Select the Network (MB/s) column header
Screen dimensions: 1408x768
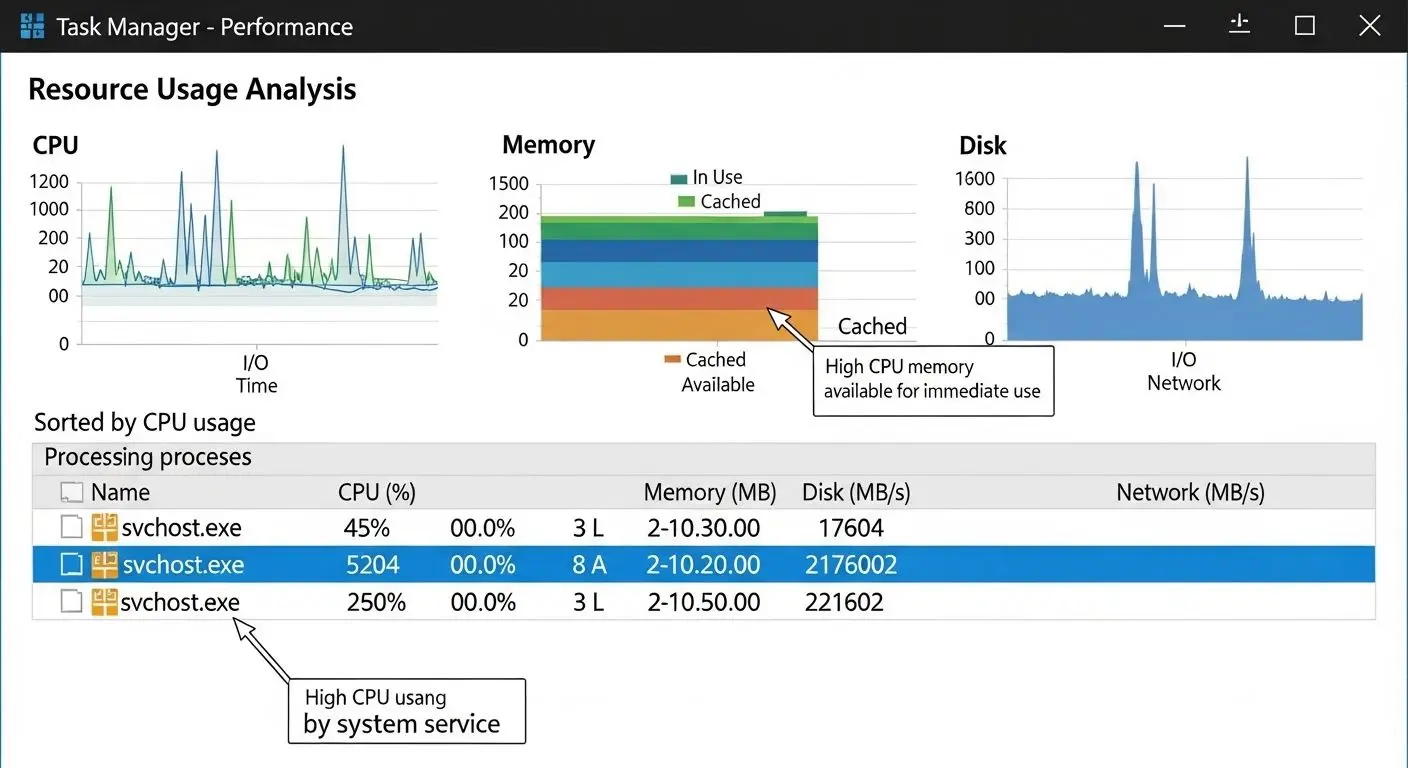pyautogui.click(x=1190, y=492)
